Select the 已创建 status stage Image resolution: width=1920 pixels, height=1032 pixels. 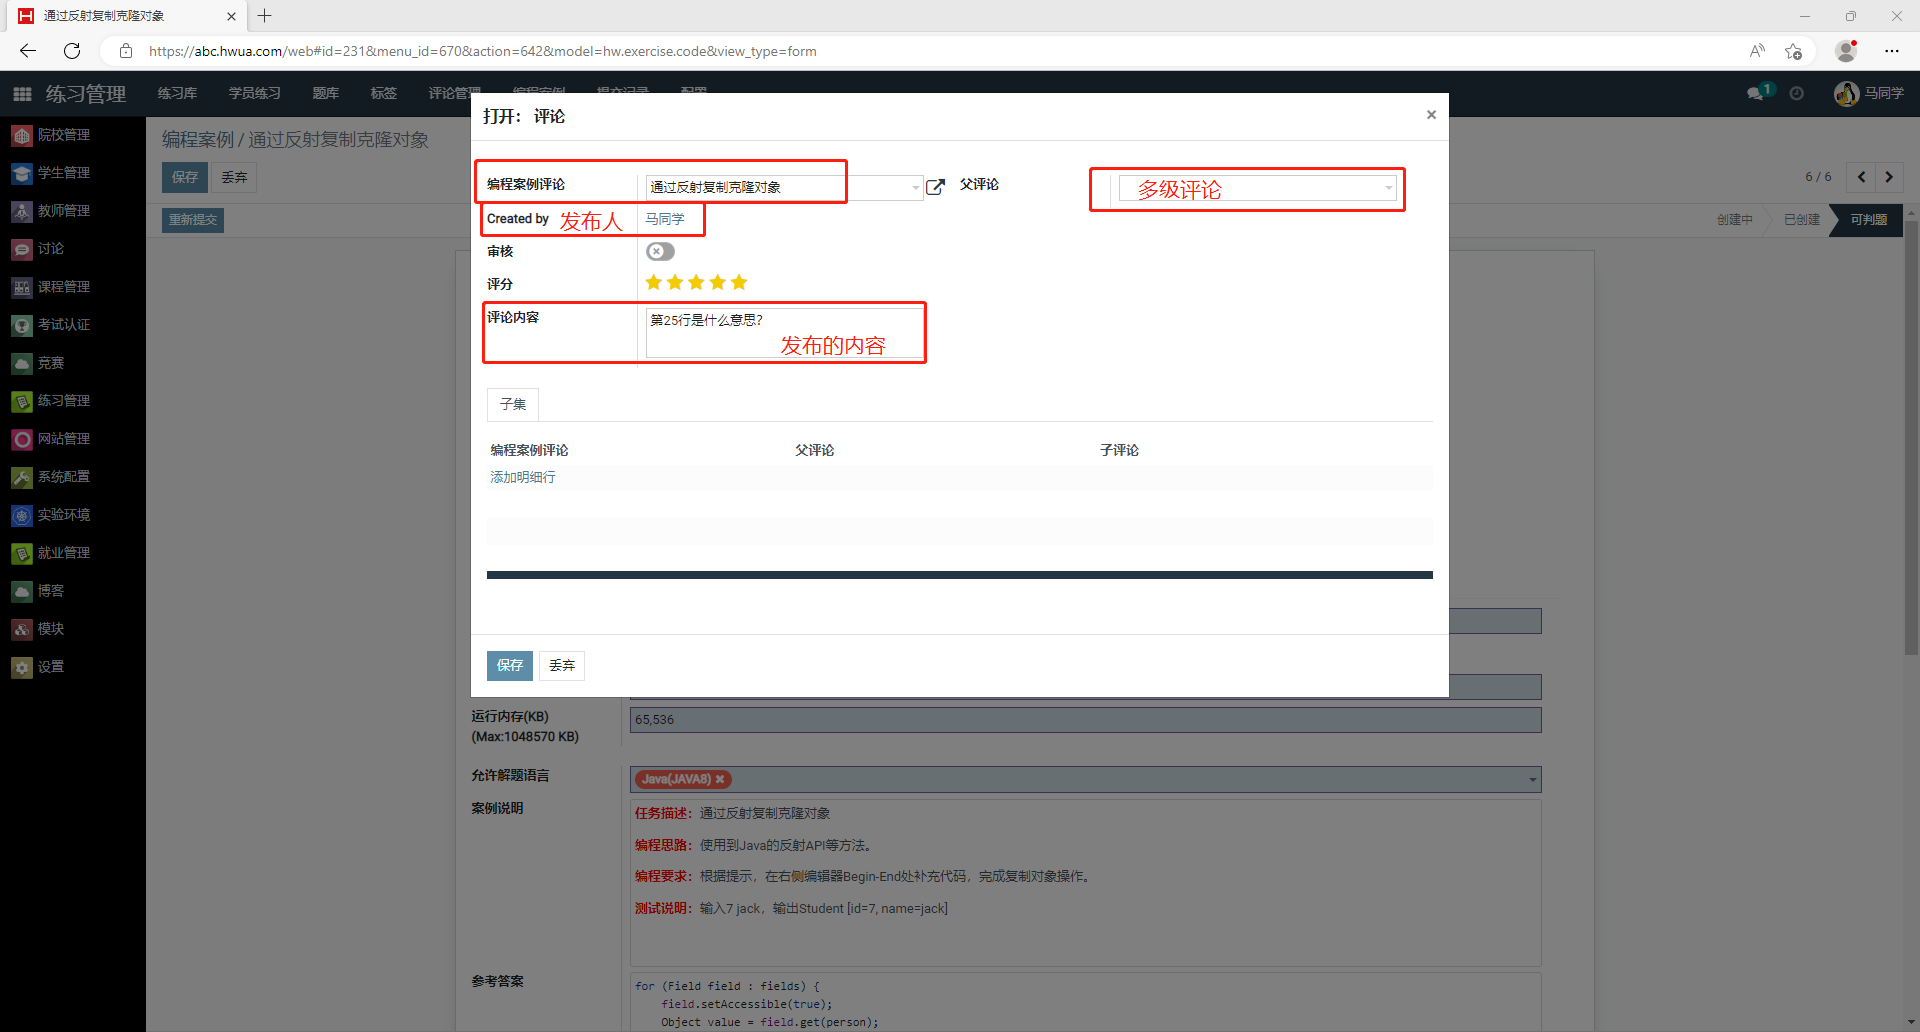[1802, 220]
